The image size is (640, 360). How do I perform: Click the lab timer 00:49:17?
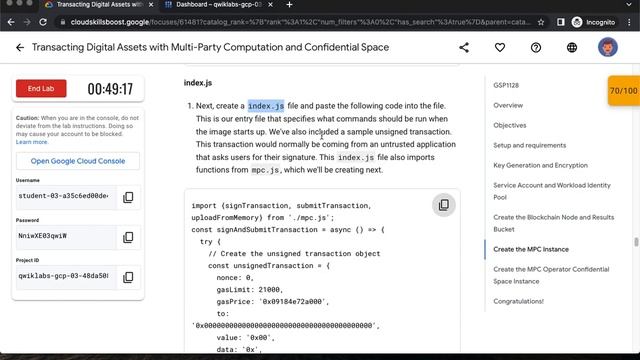click(110, 89)
